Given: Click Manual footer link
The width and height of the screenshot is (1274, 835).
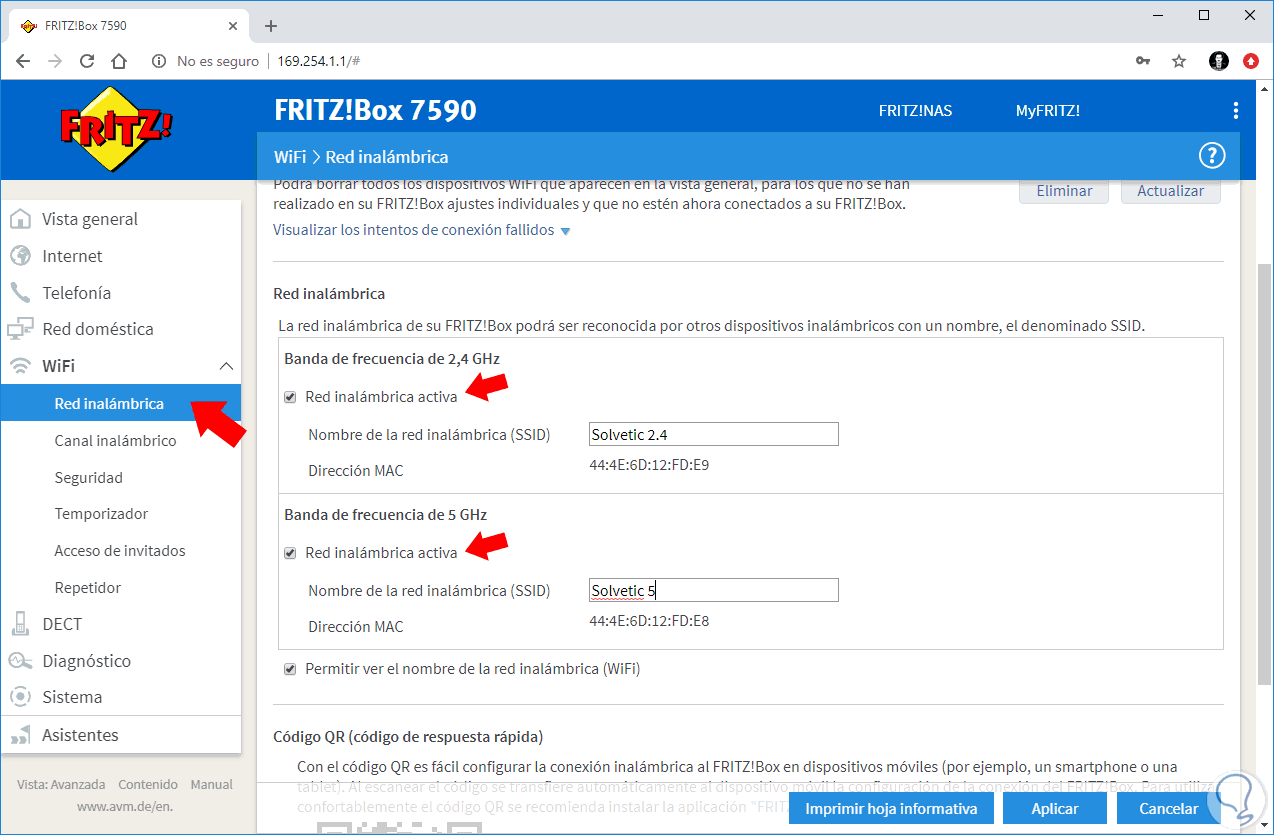Looking at the screenshot, I should tap(212, 785).
